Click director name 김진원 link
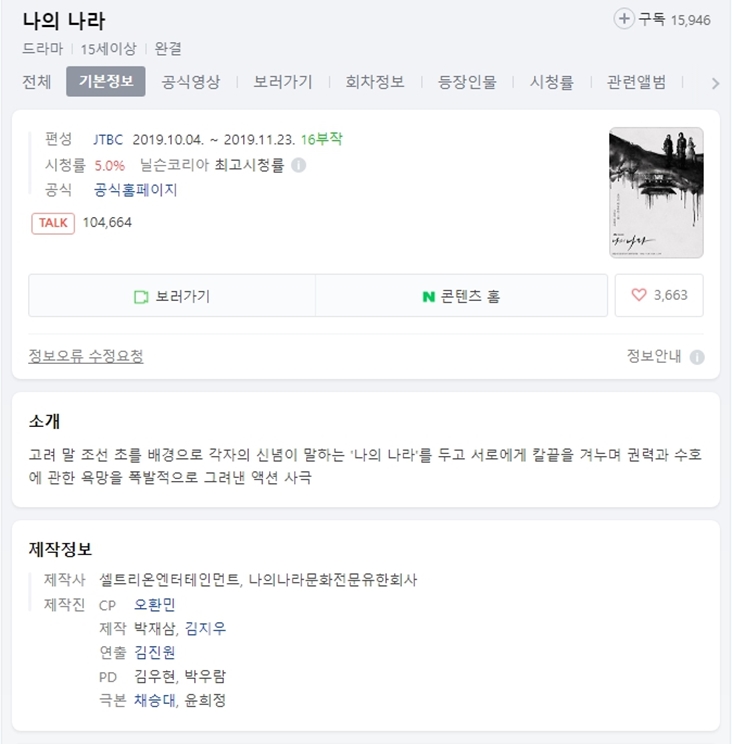 pos(155,652)
